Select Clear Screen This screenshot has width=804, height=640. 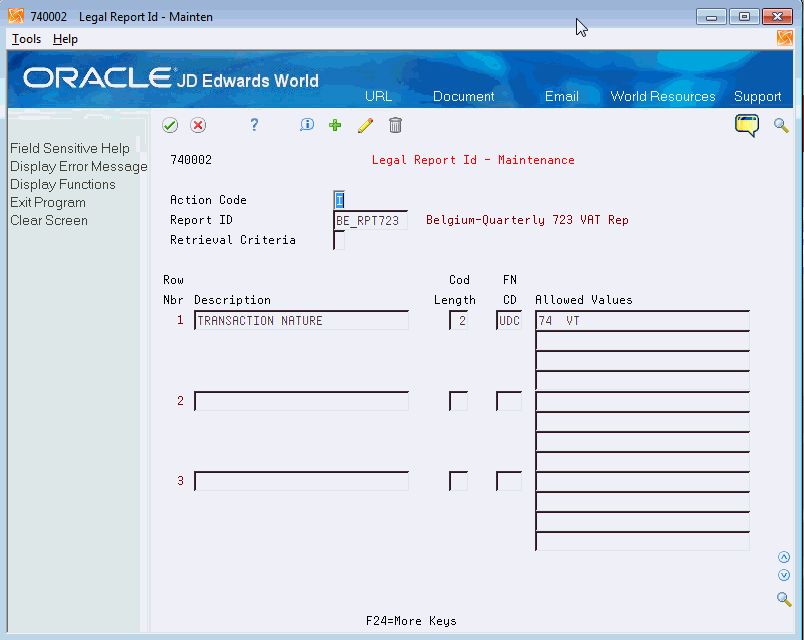49,221
